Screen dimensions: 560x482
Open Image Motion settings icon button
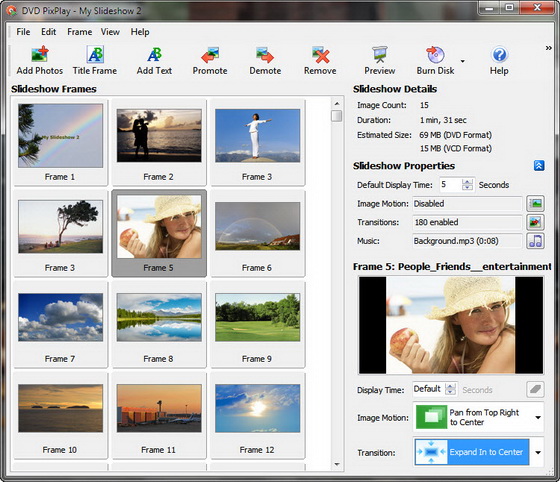click(535, 204)
